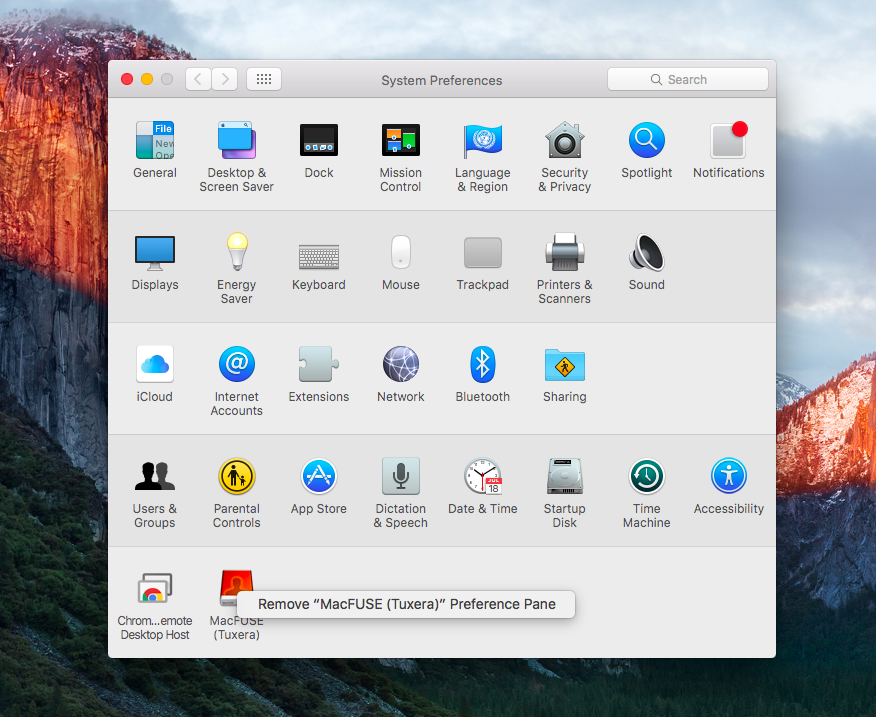
Task: Click the back navigation arrow
Action: coord(199,80)
